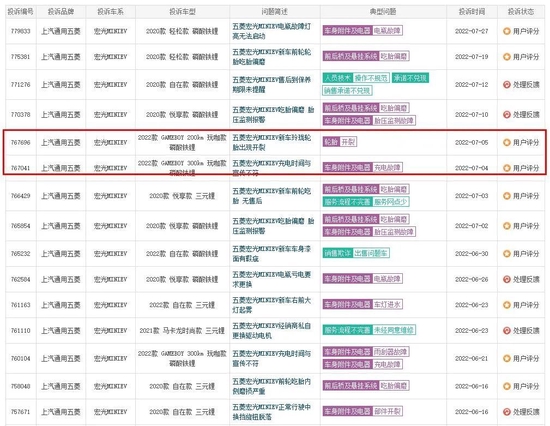Click the 处理反馈 status icon for complaint 771276
The height and width of the screenshot is (426, 550).
[x=507, y=85]
